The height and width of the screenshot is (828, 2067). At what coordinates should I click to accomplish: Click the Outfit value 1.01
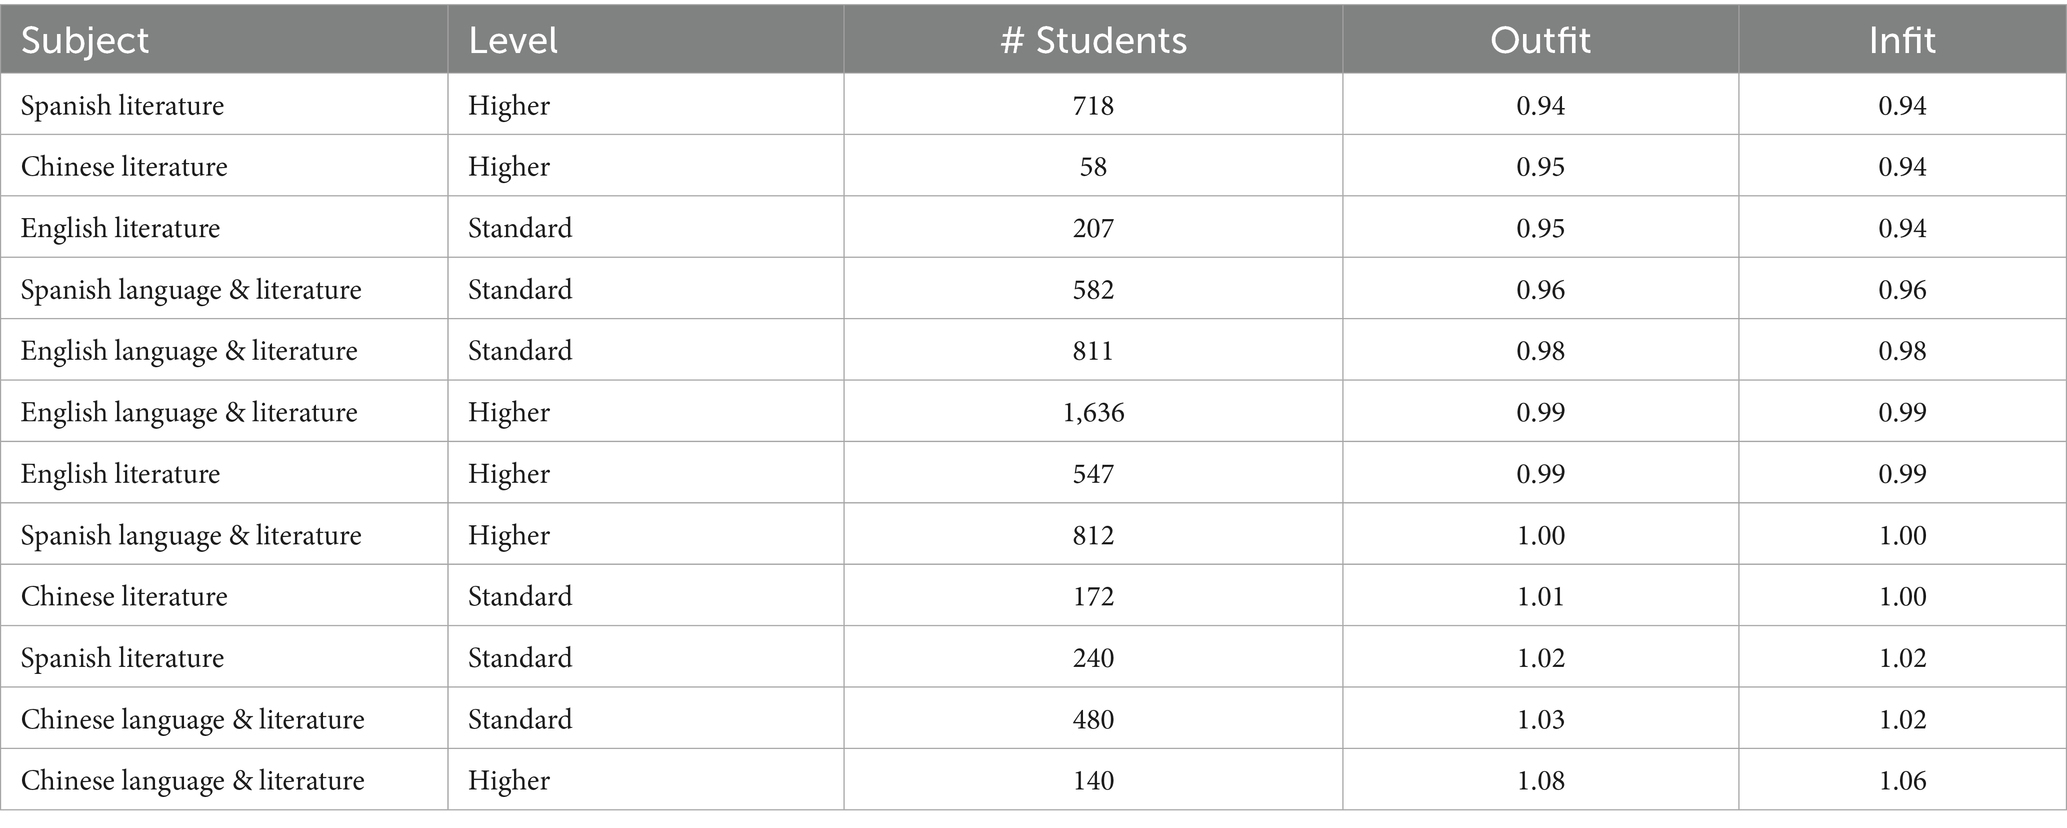coord(1540,596)
